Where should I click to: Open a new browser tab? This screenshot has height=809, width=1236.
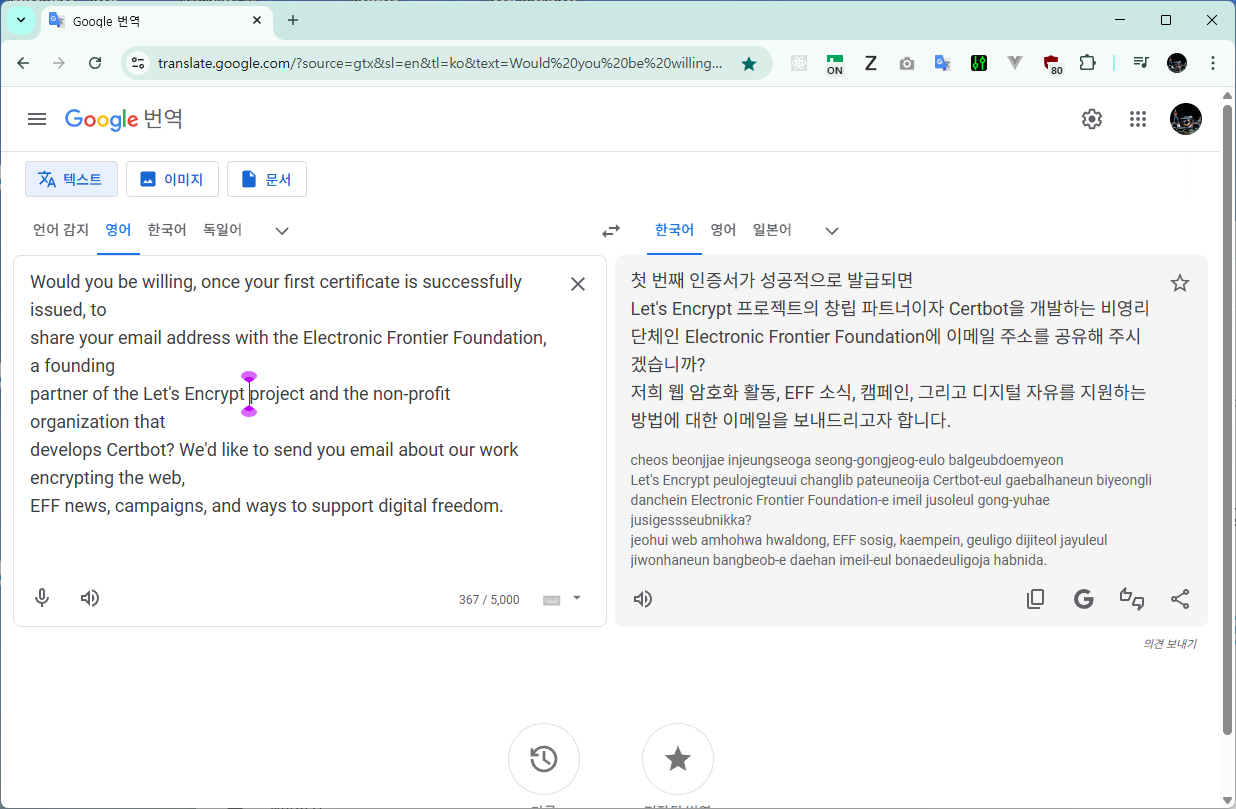293,20
